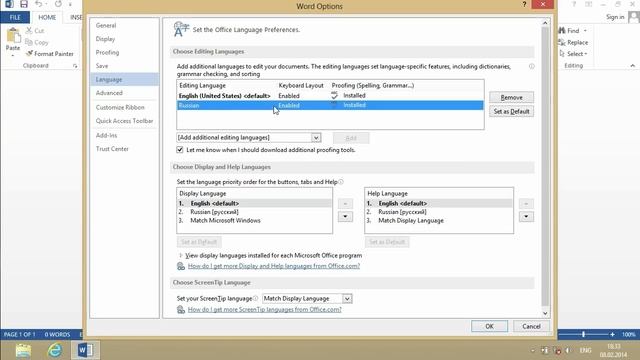640x360 pixels.
Task: Adjust the zoom slider in the status bar
Action: coord(584,334)
